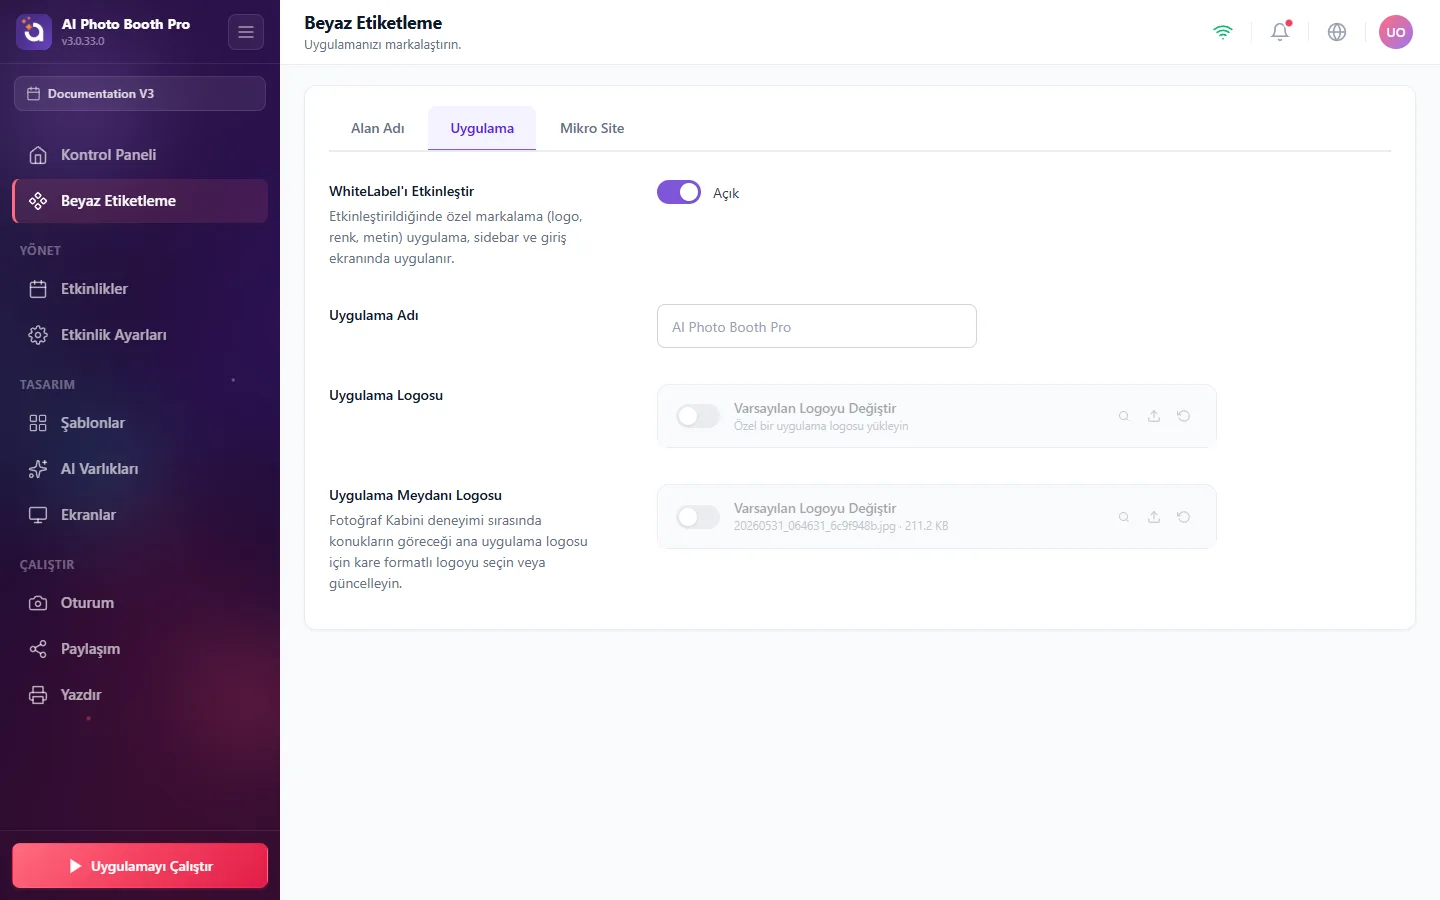Click the Uygulama Adı input field
Screen dimensions: 1440x900
coord(817,326)
